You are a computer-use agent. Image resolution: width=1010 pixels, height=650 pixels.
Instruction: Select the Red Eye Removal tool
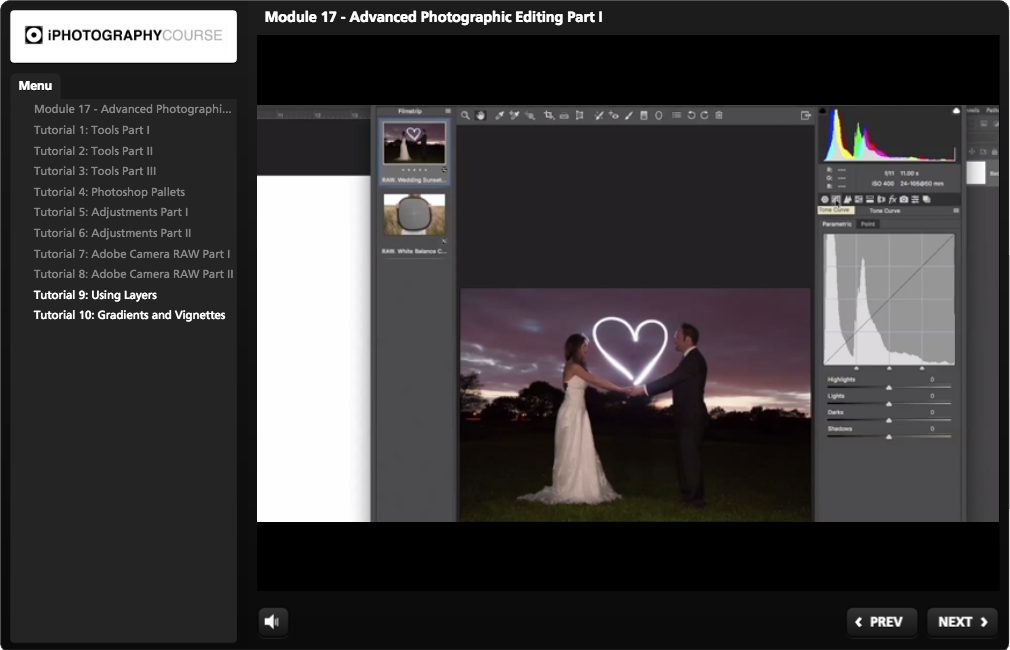614,115
